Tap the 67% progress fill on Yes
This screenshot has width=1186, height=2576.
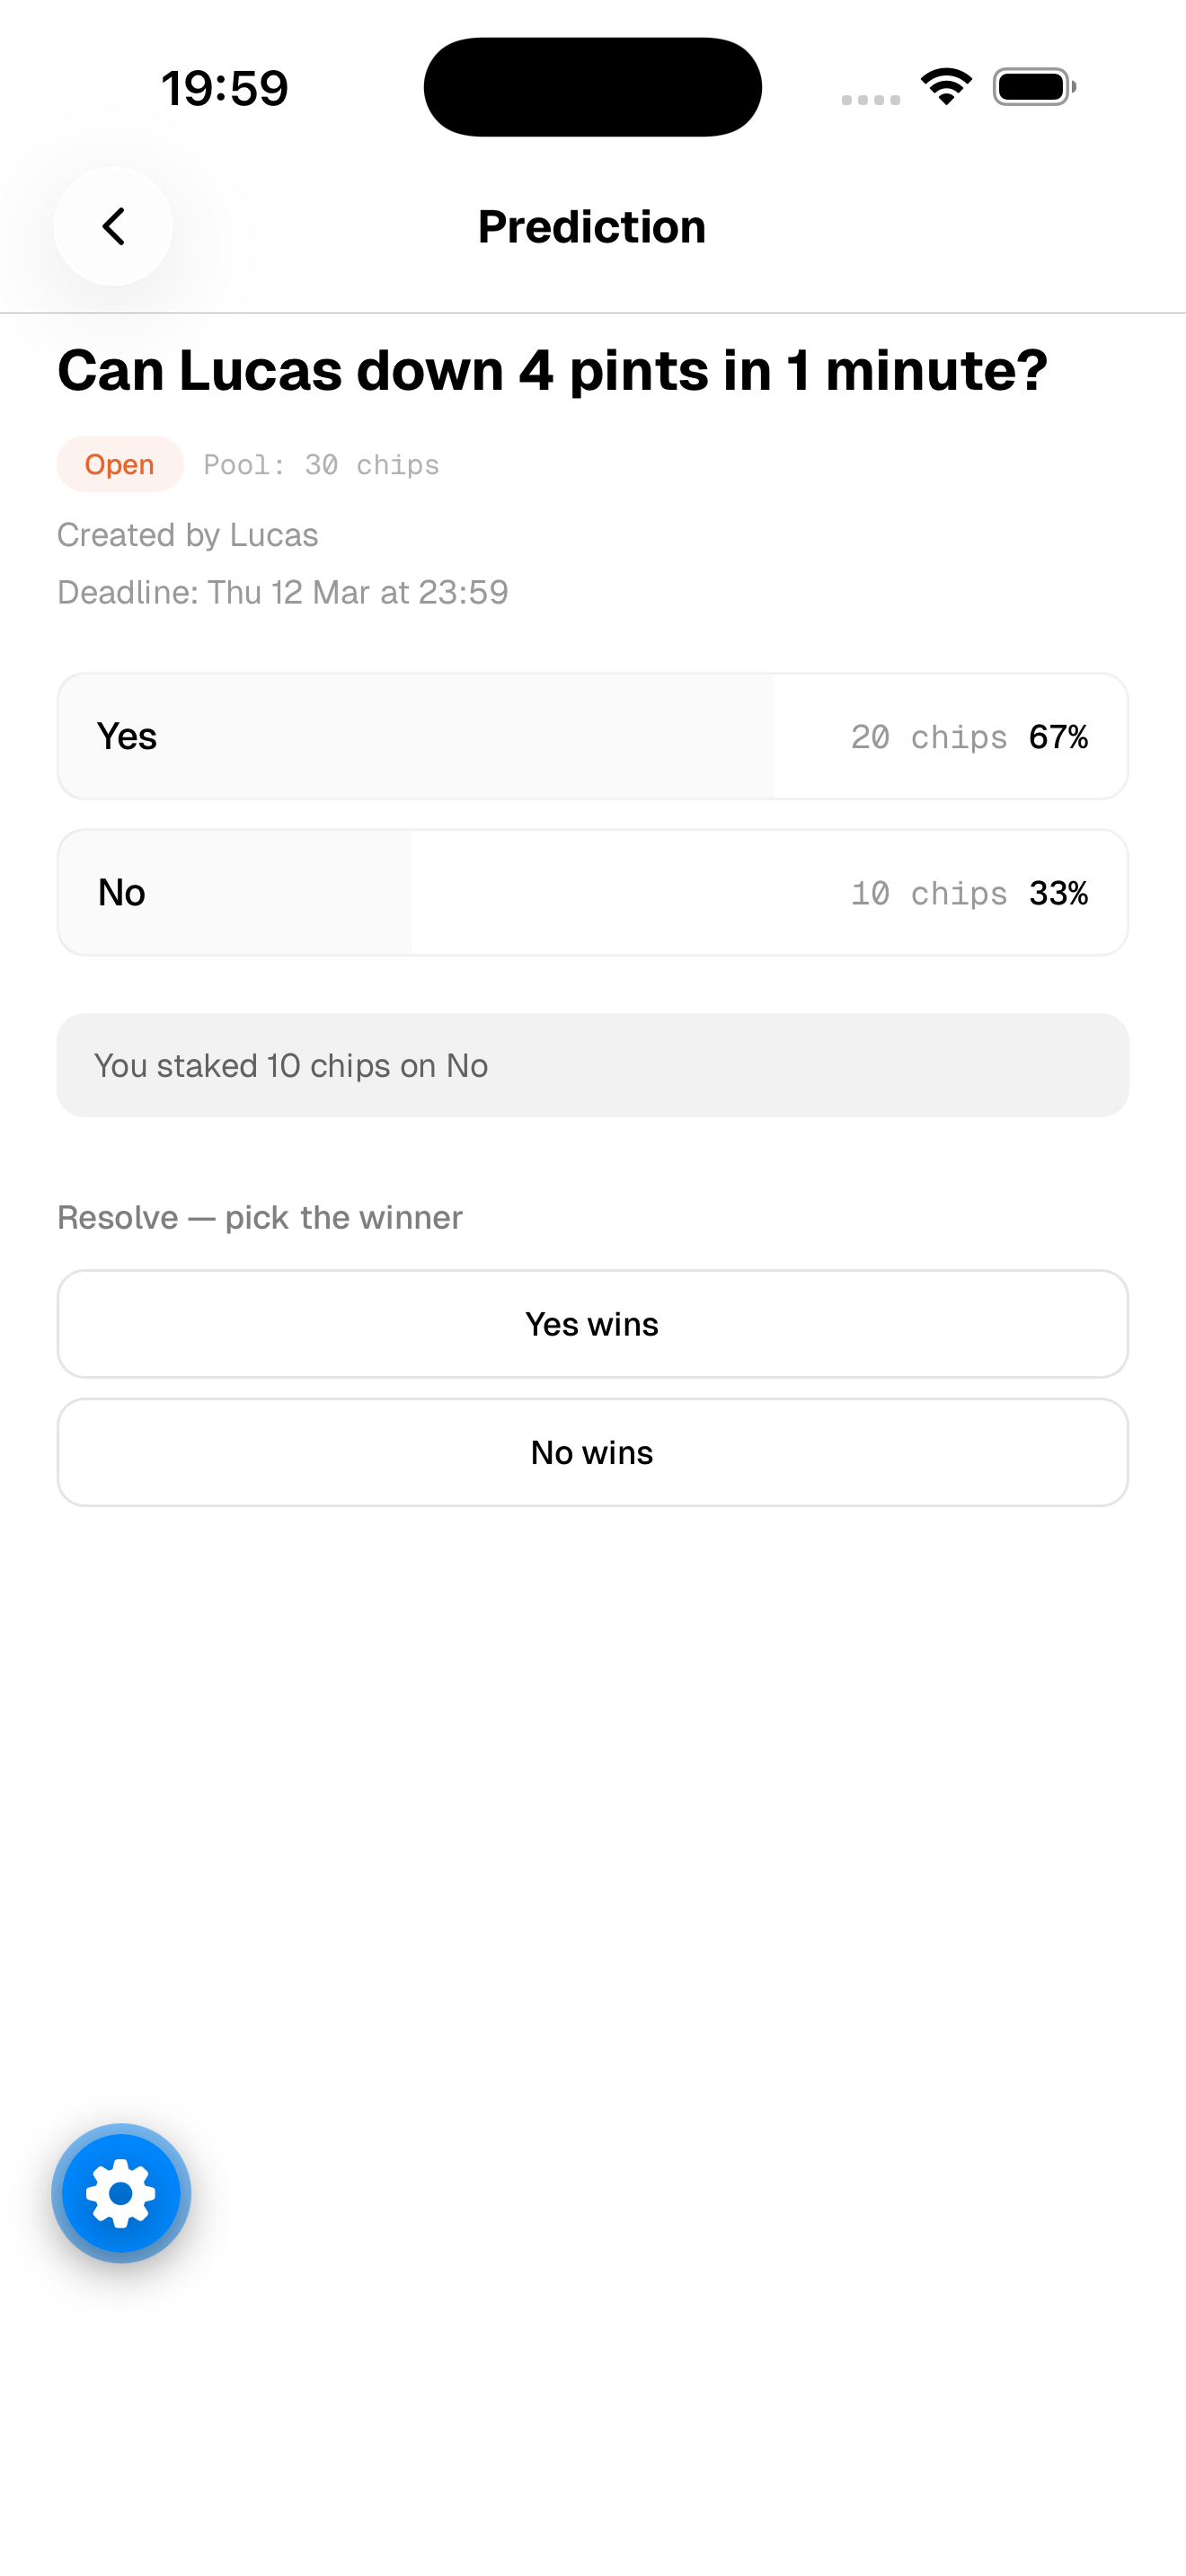416,736
